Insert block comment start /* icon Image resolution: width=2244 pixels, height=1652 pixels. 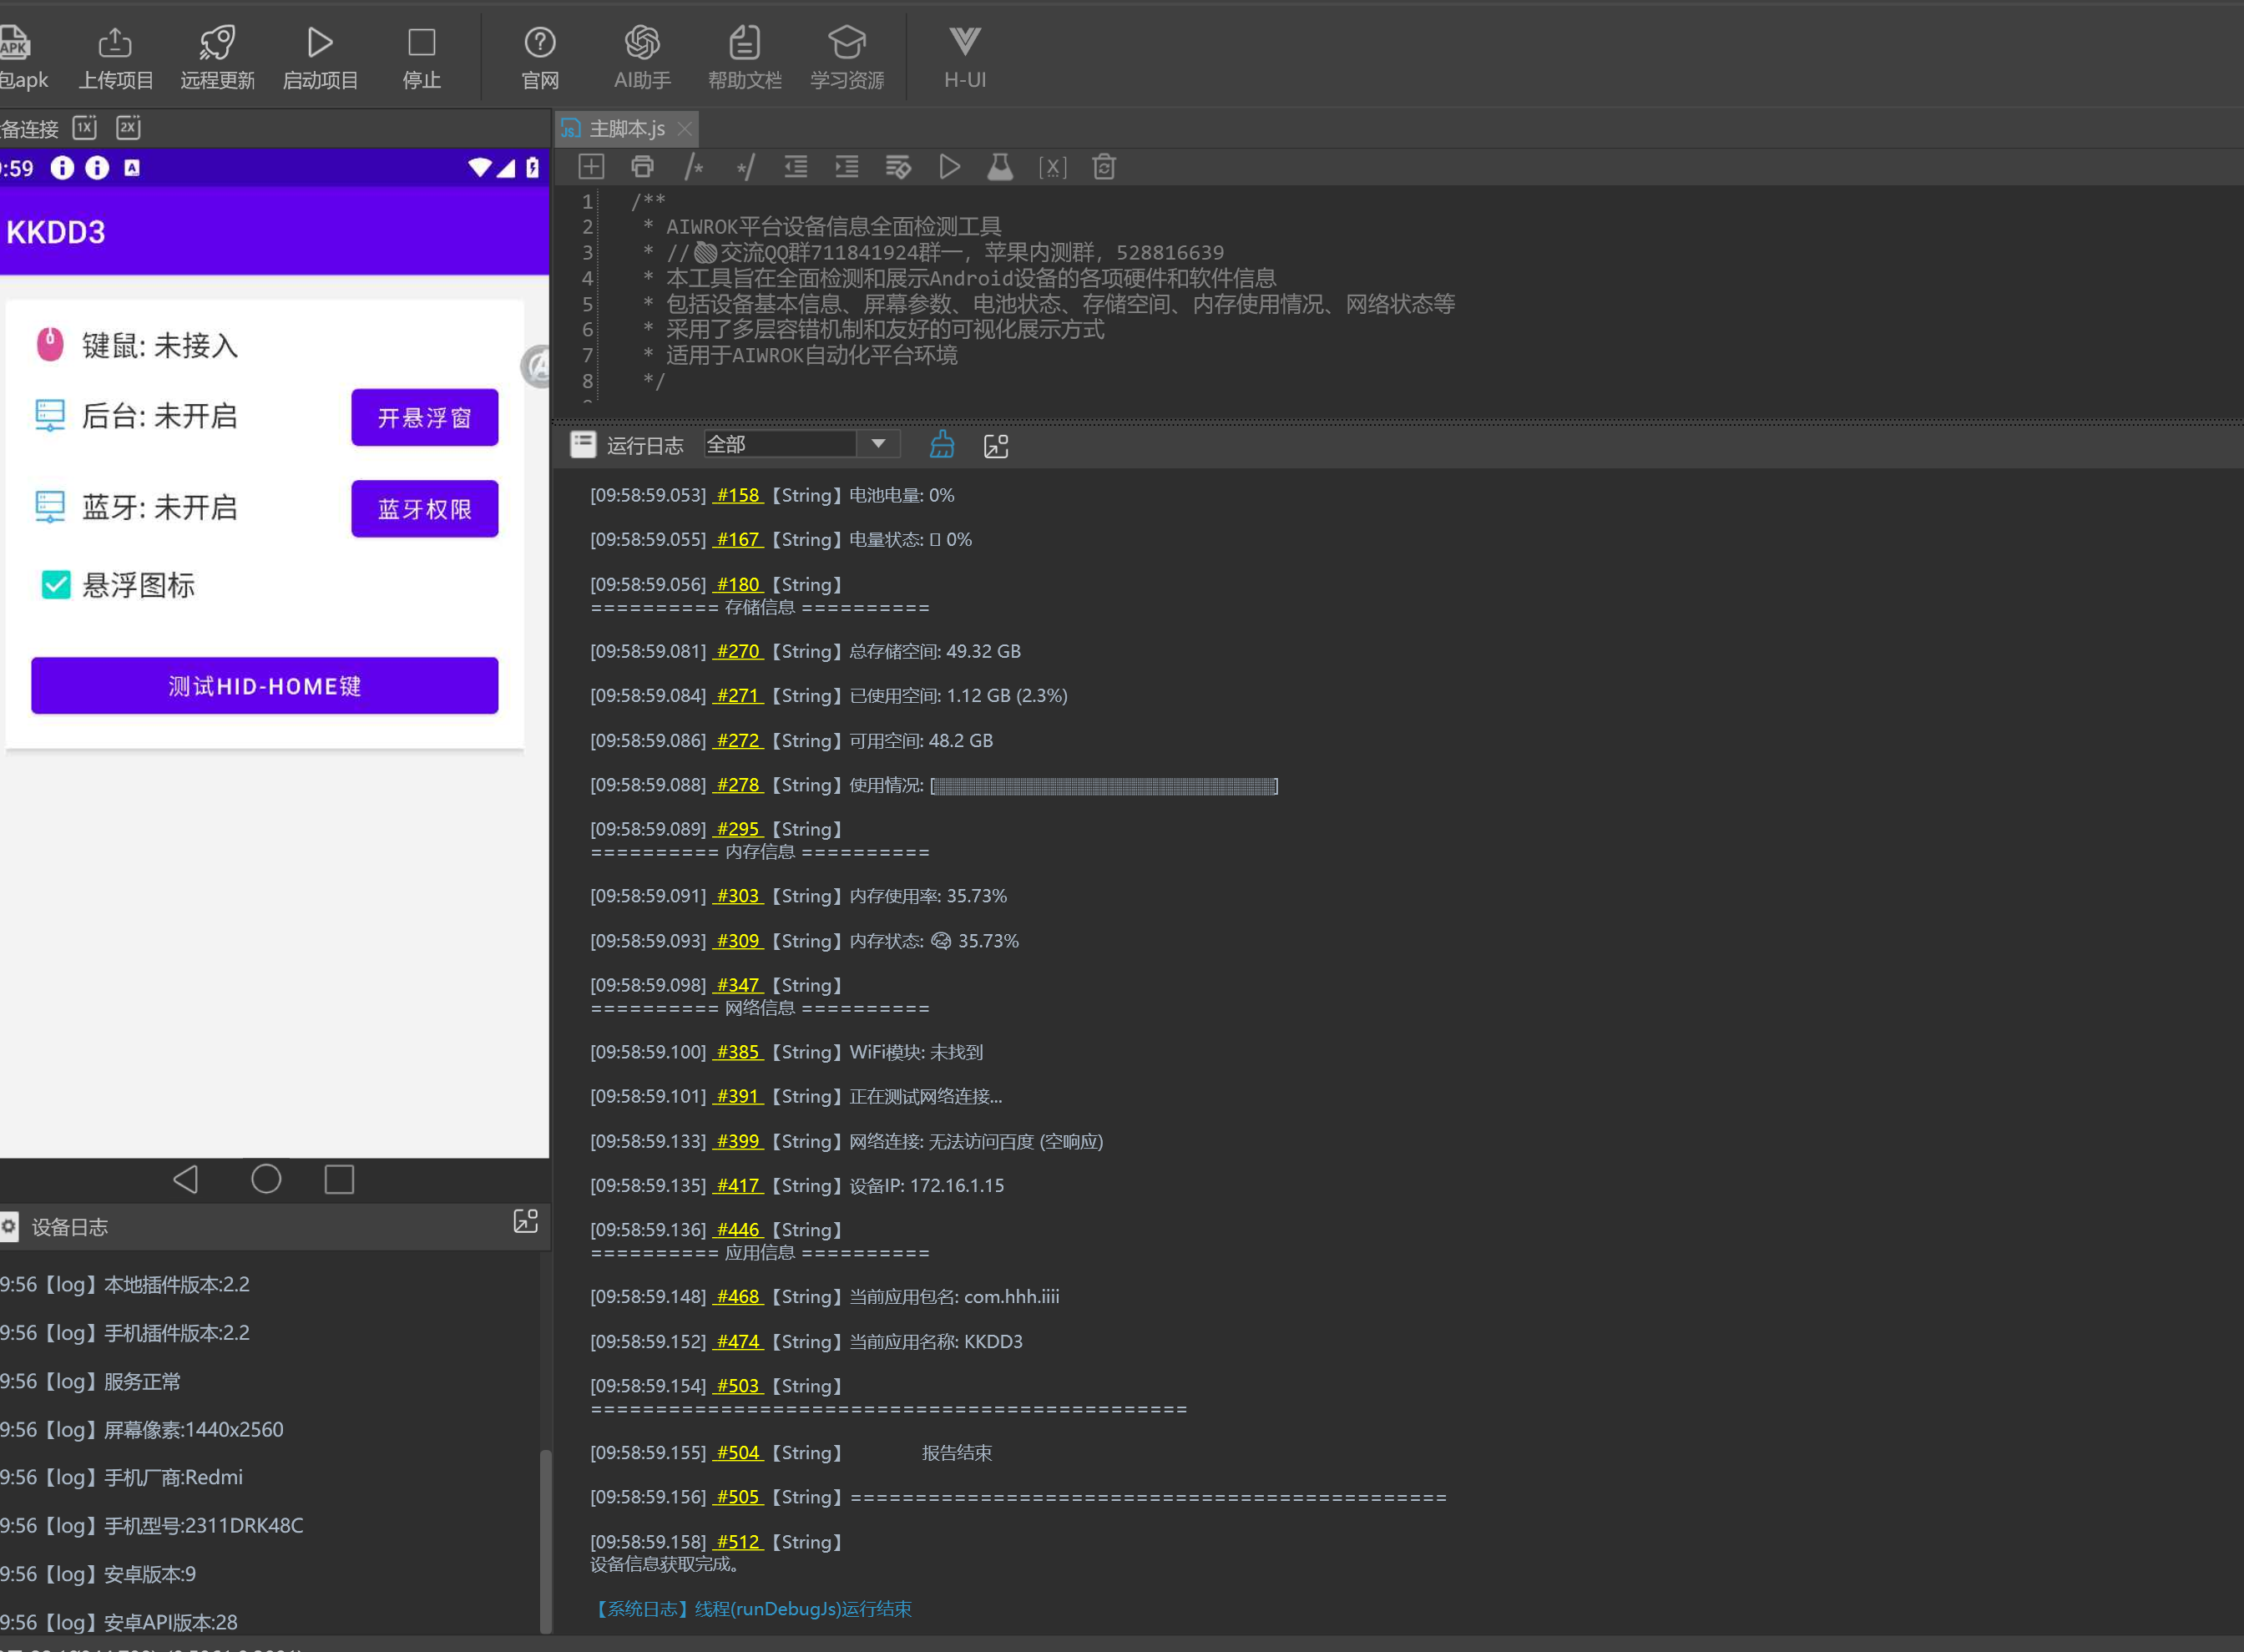(693, 167)
